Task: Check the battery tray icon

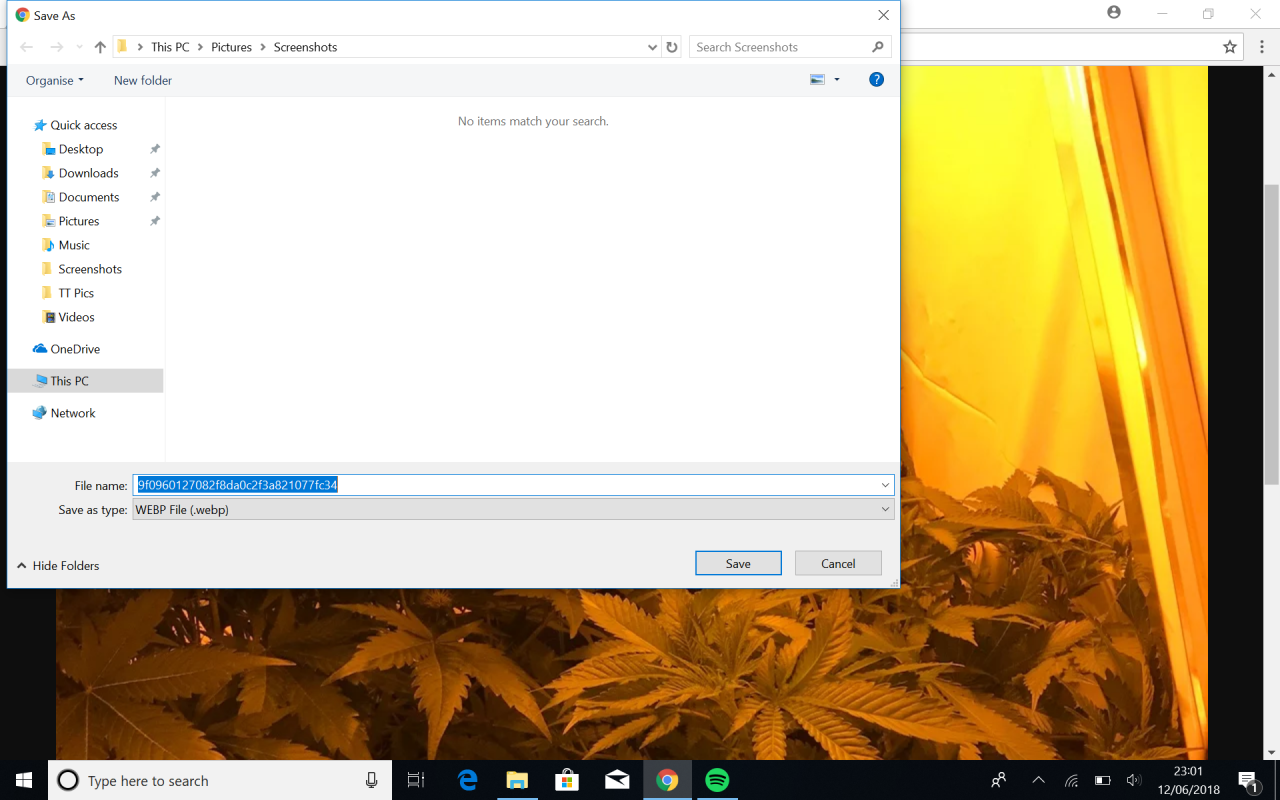Action: point(1103,780)
